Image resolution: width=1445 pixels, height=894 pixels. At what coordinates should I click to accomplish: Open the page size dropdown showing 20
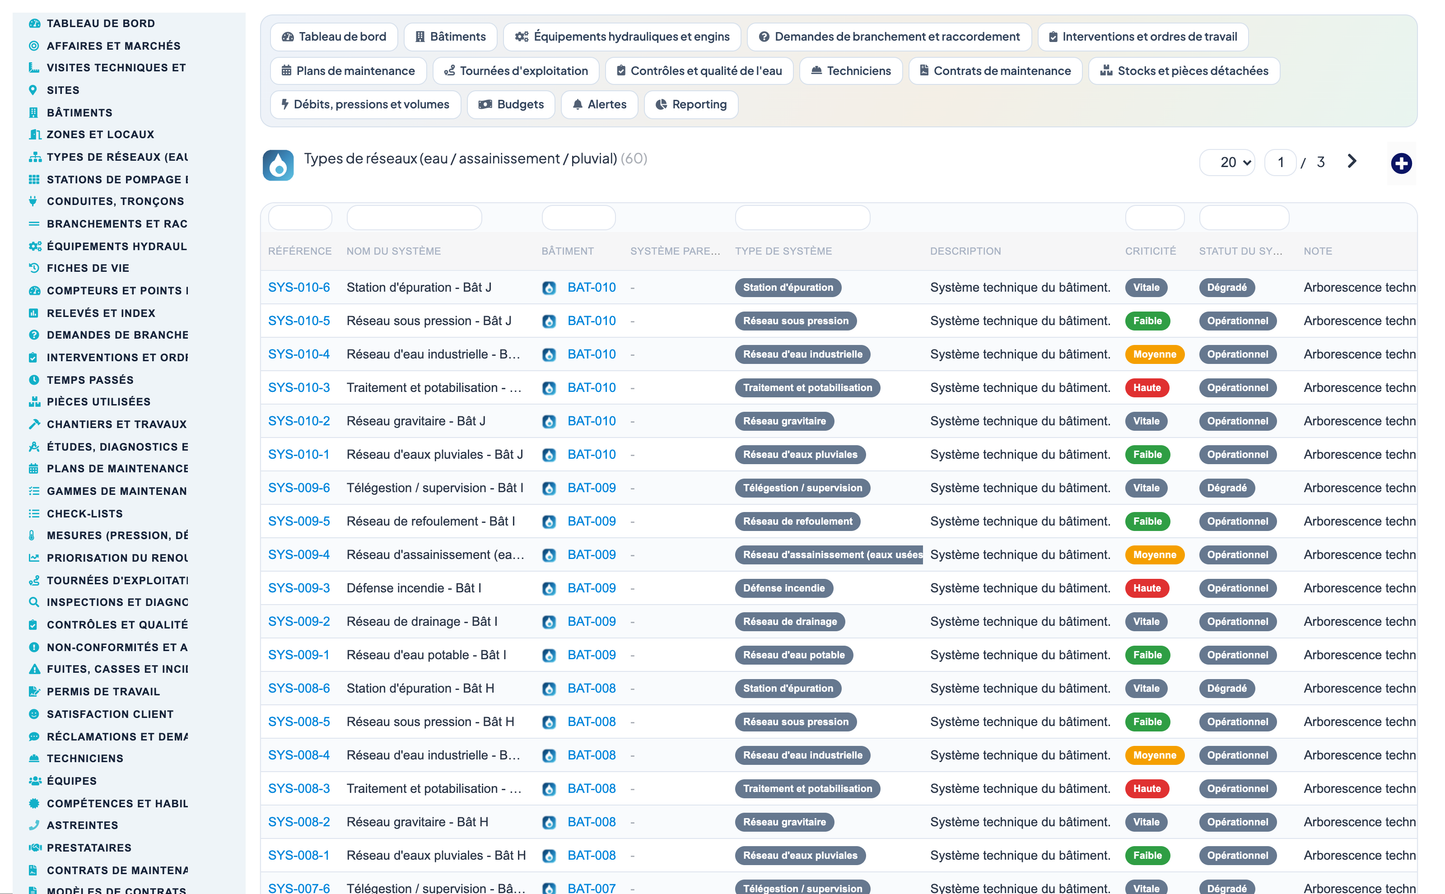click(1228, 162)
